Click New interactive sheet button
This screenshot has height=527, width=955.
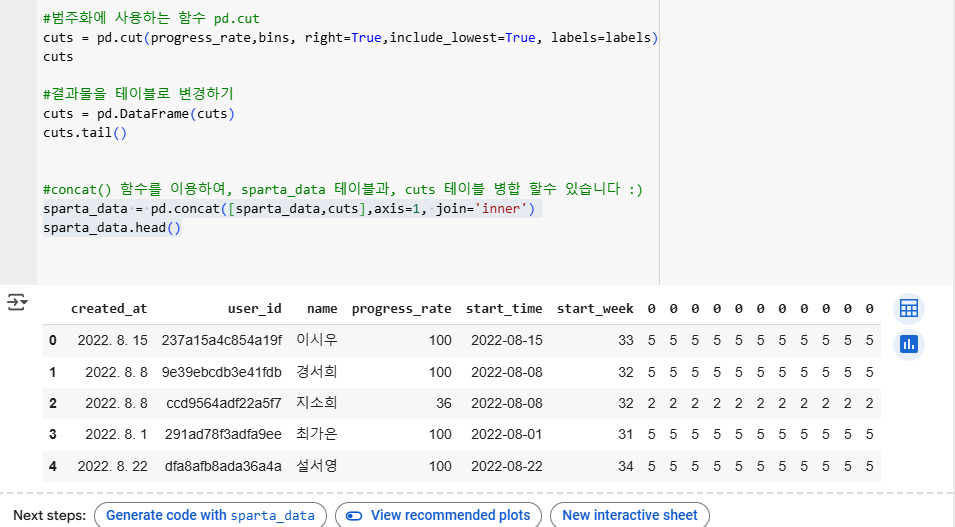(630, 515)
